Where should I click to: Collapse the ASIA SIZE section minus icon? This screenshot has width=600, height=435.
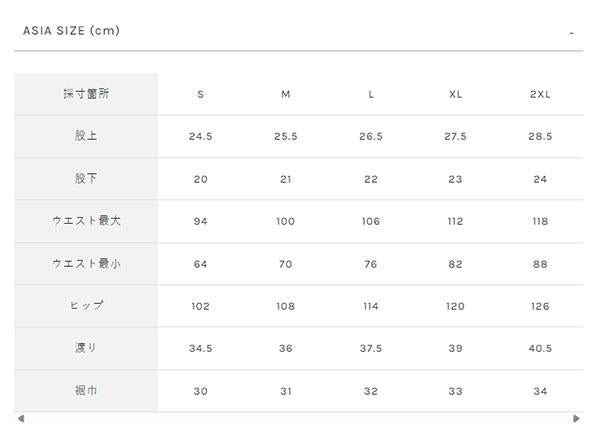coord(571,33)
